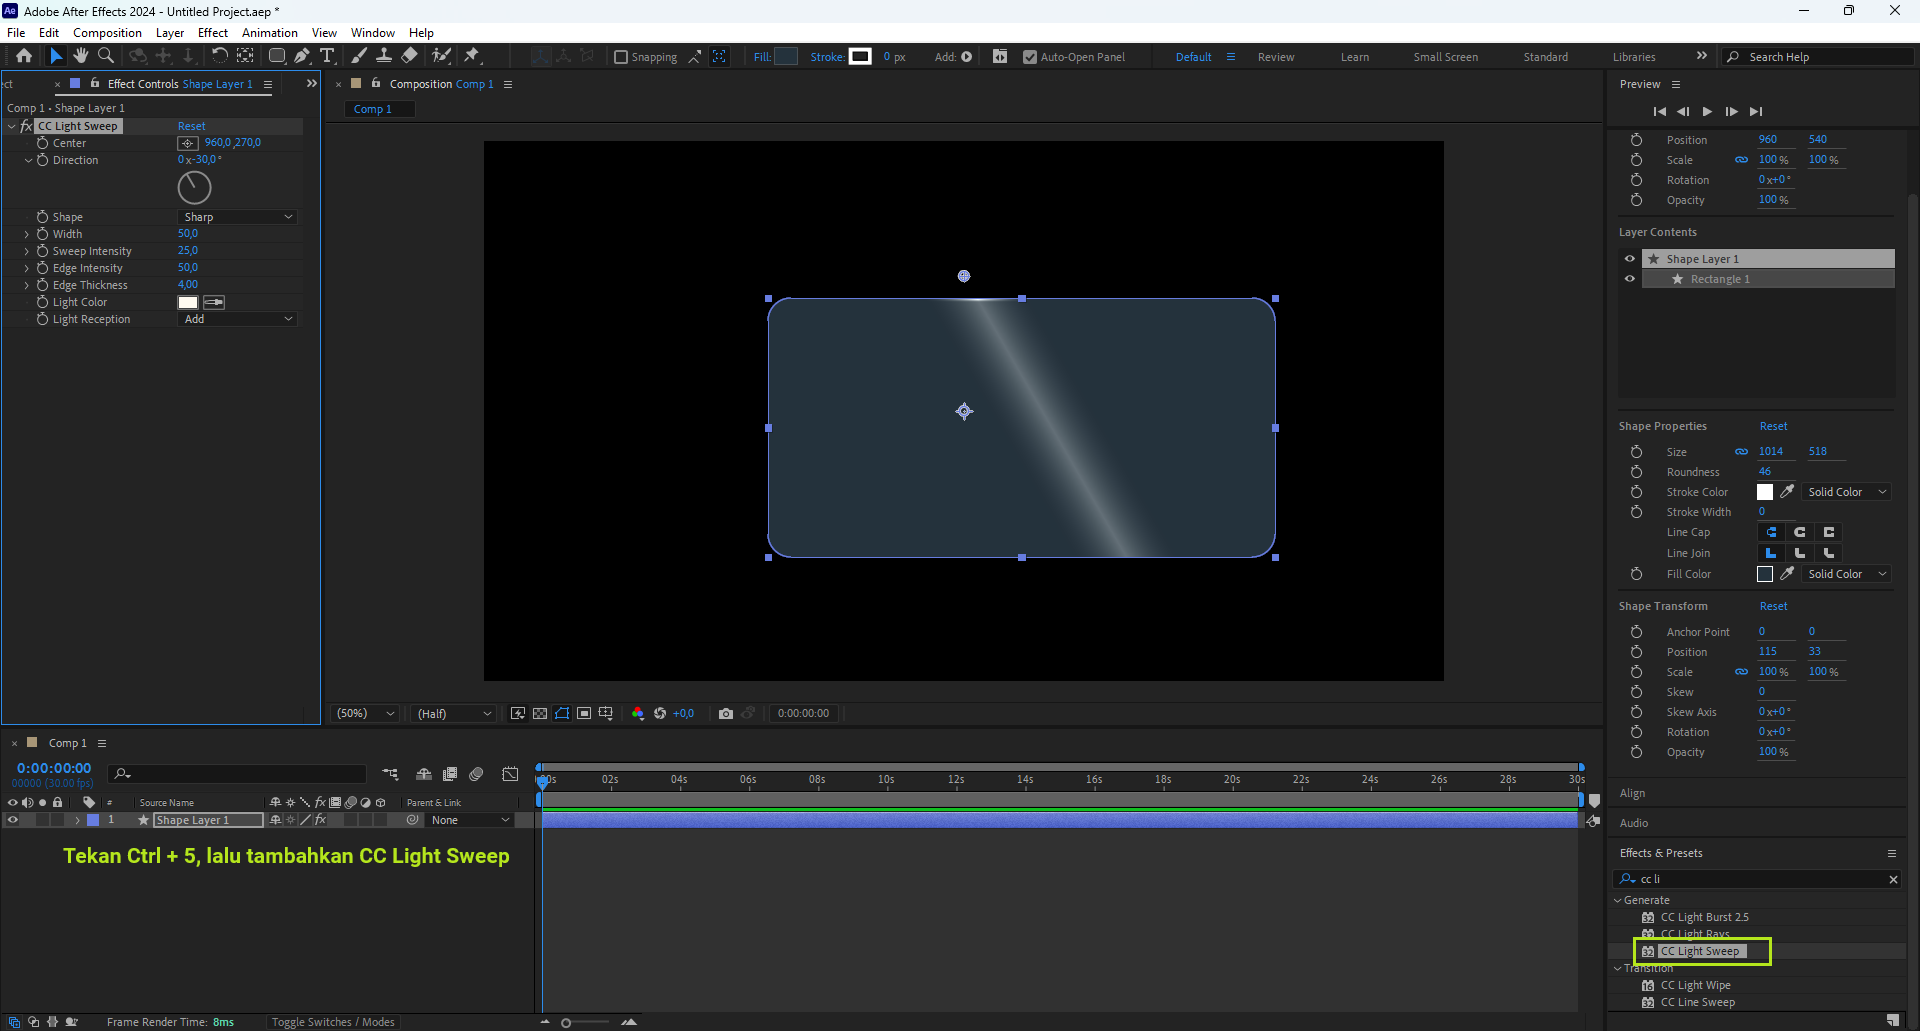
Task: Reset the CC Light Sweep effect
Action: (x=191, y=126)
